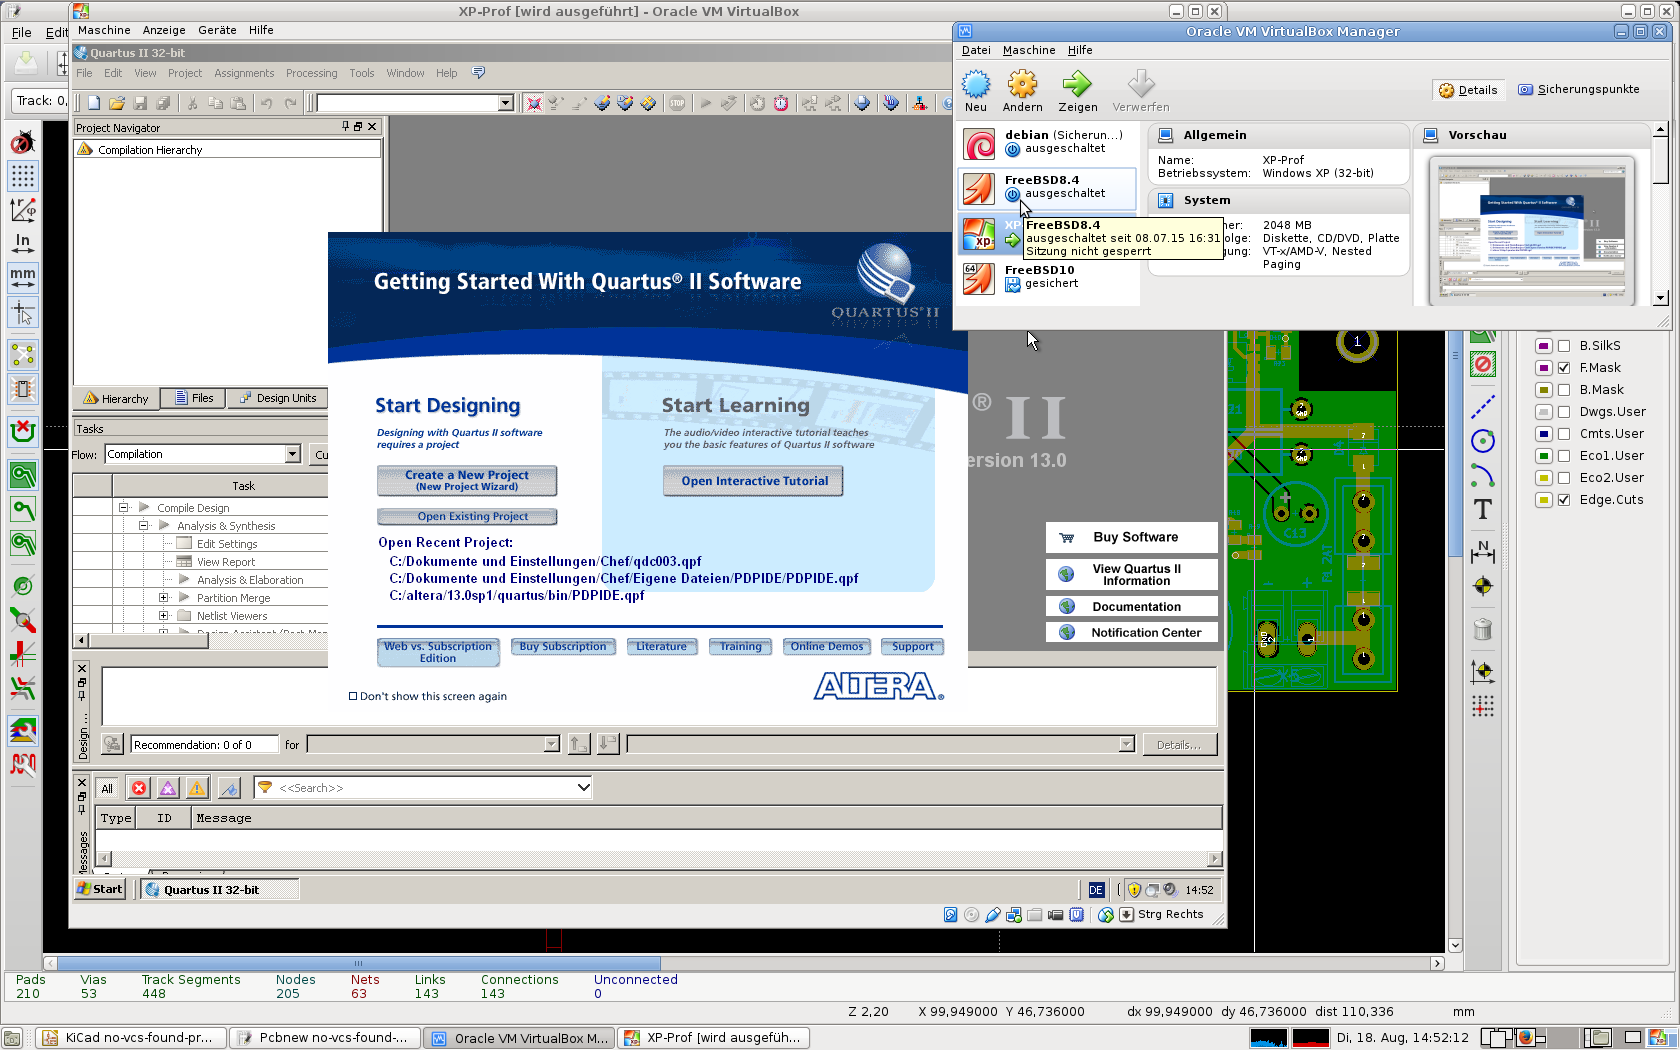This screenshot has height=1050, width=1680.
Task: Select the Add arc tool in Pcbnew
Action: 1483,475
